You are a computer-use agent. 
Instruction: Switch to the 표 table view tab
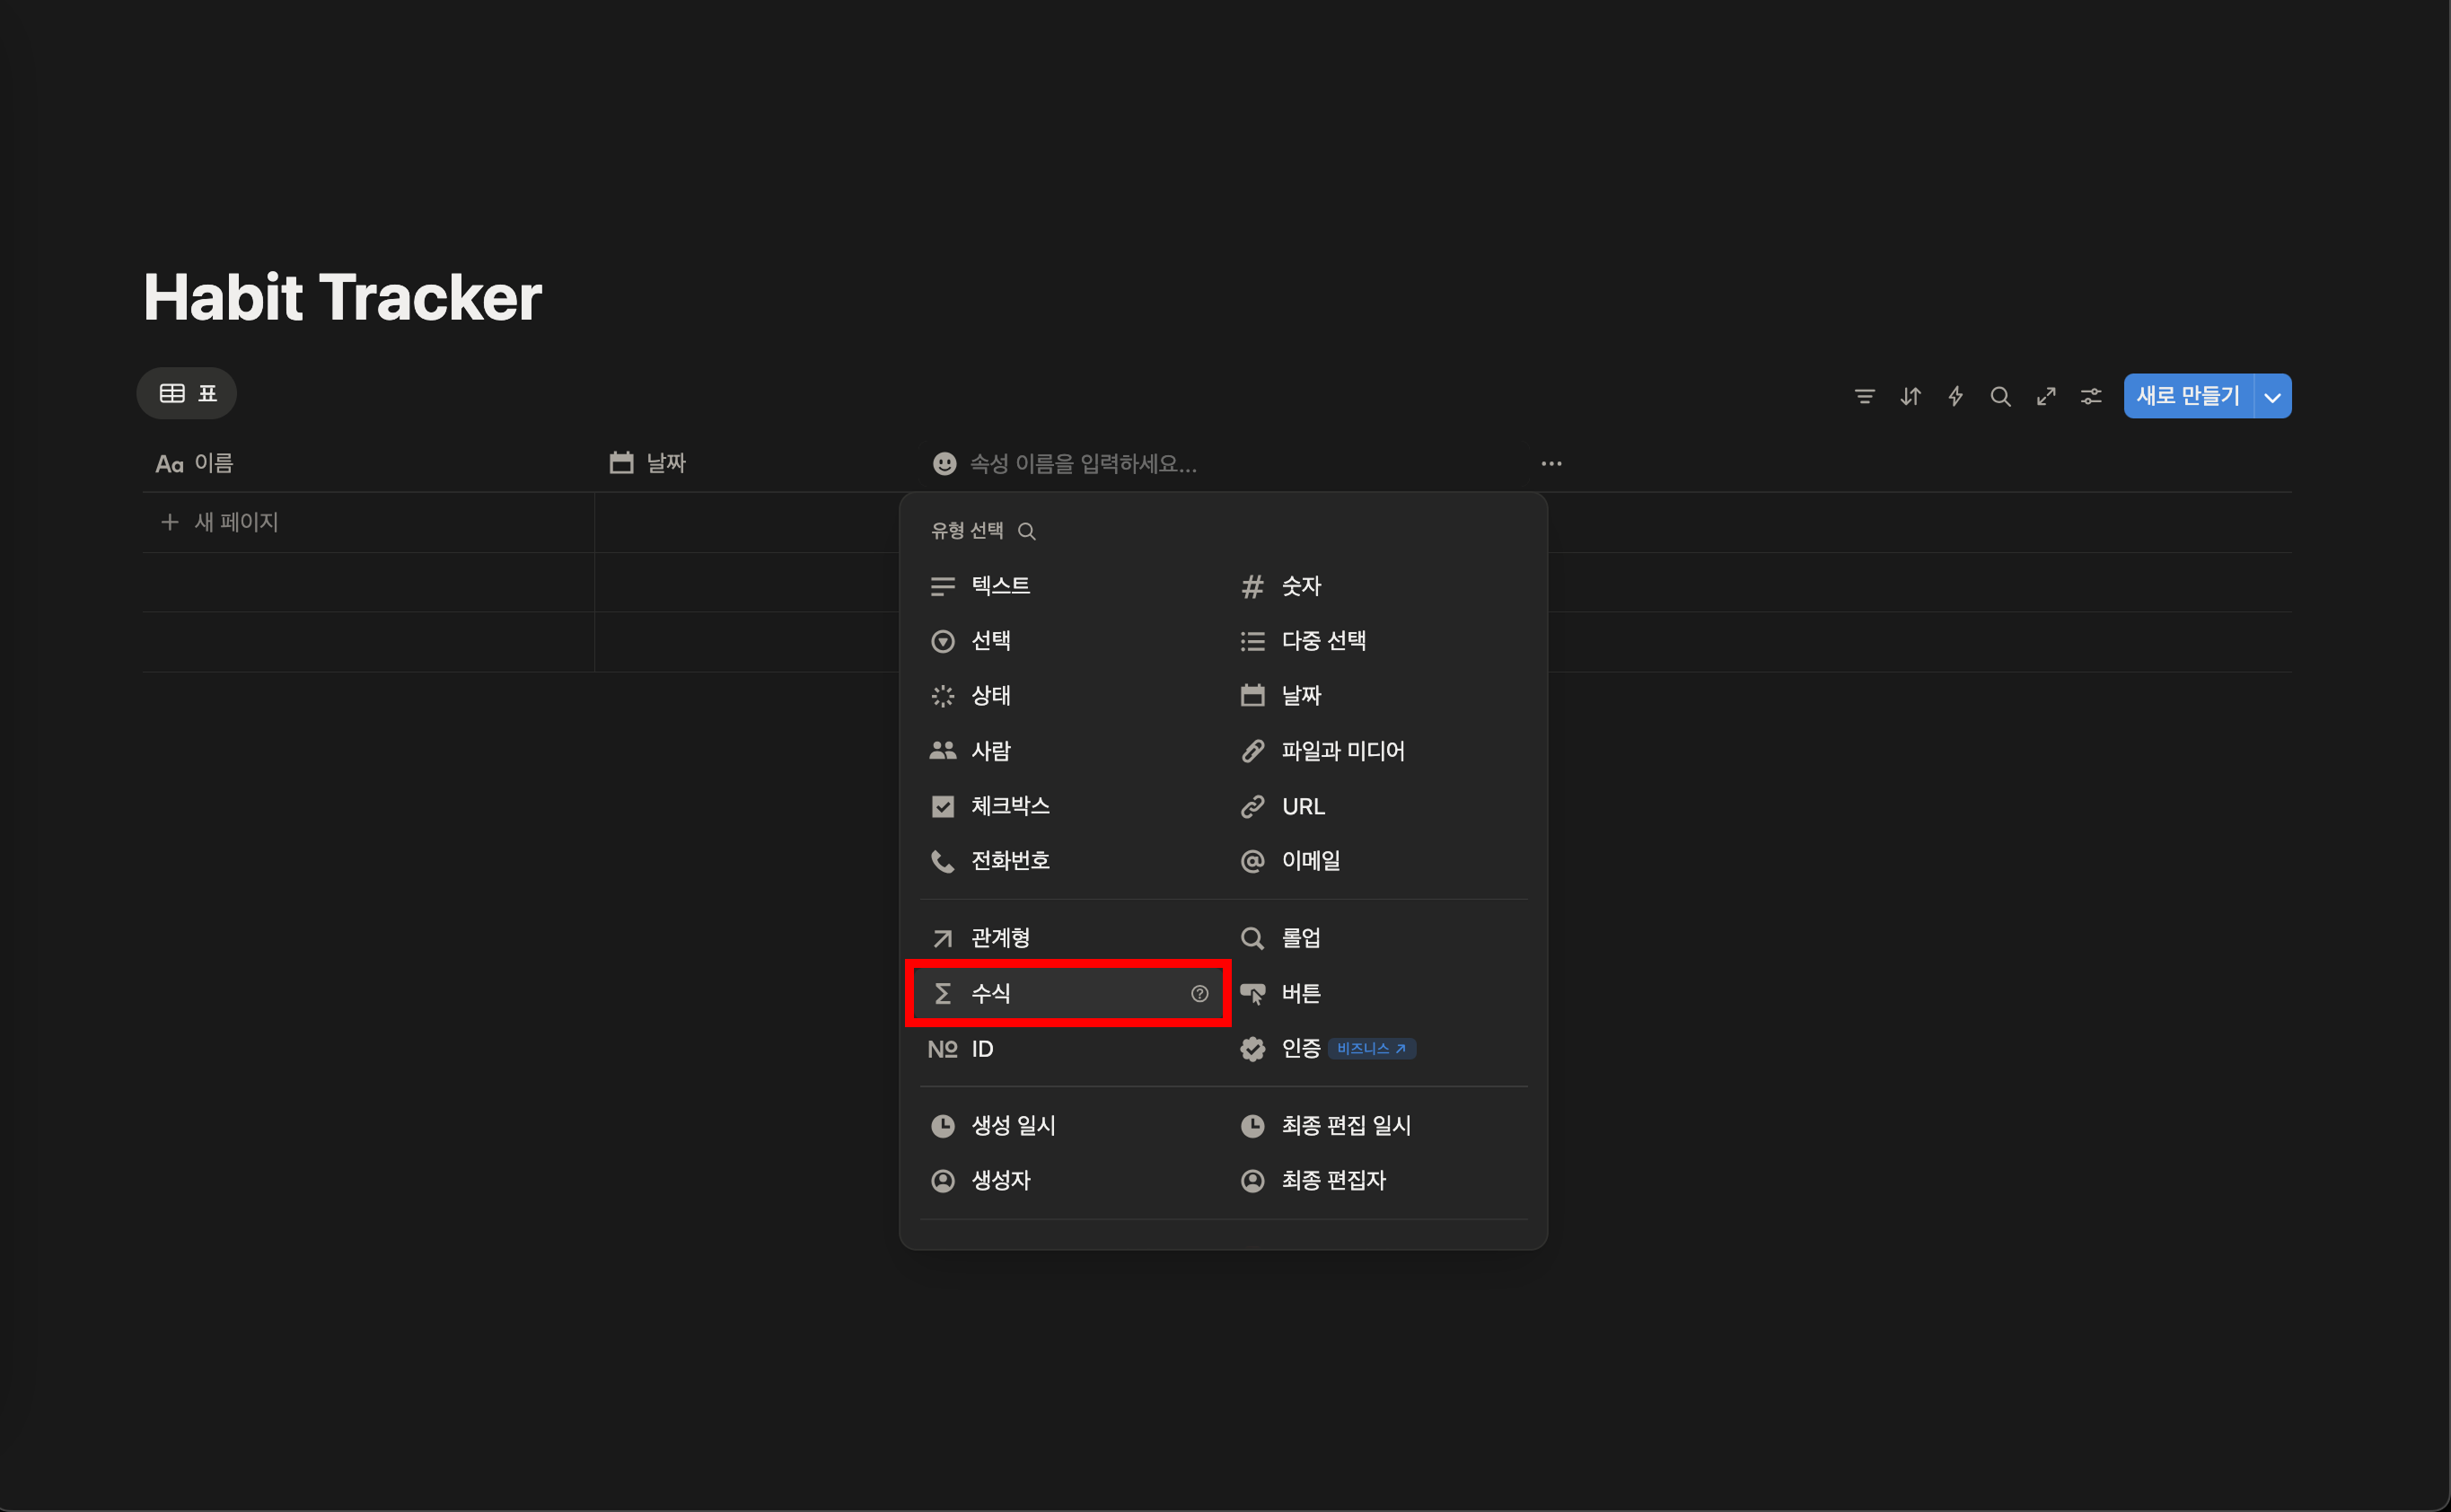[x=188, y=394]
